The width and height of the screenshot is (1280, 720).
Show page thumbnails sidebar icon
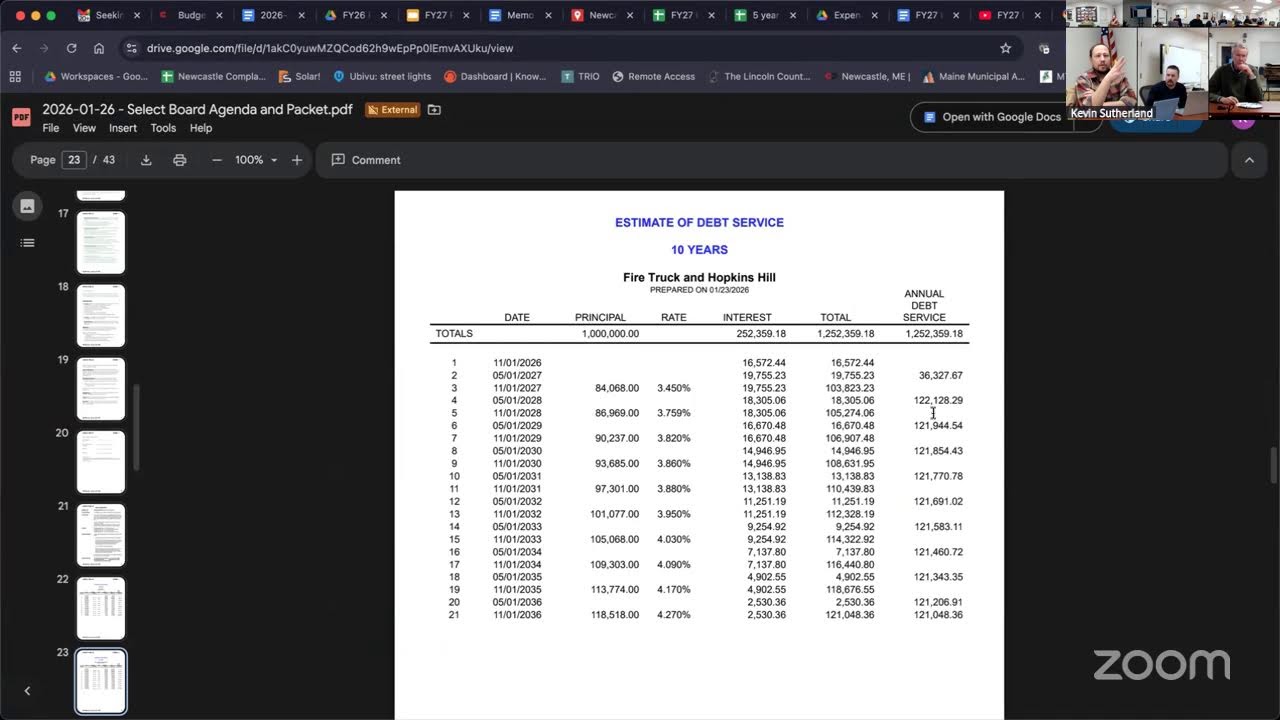[x=27, y=206]
